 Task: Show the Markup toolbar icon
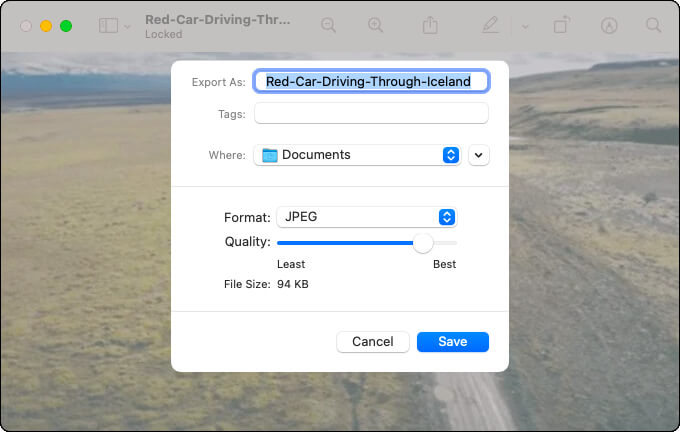pos(609,26)
